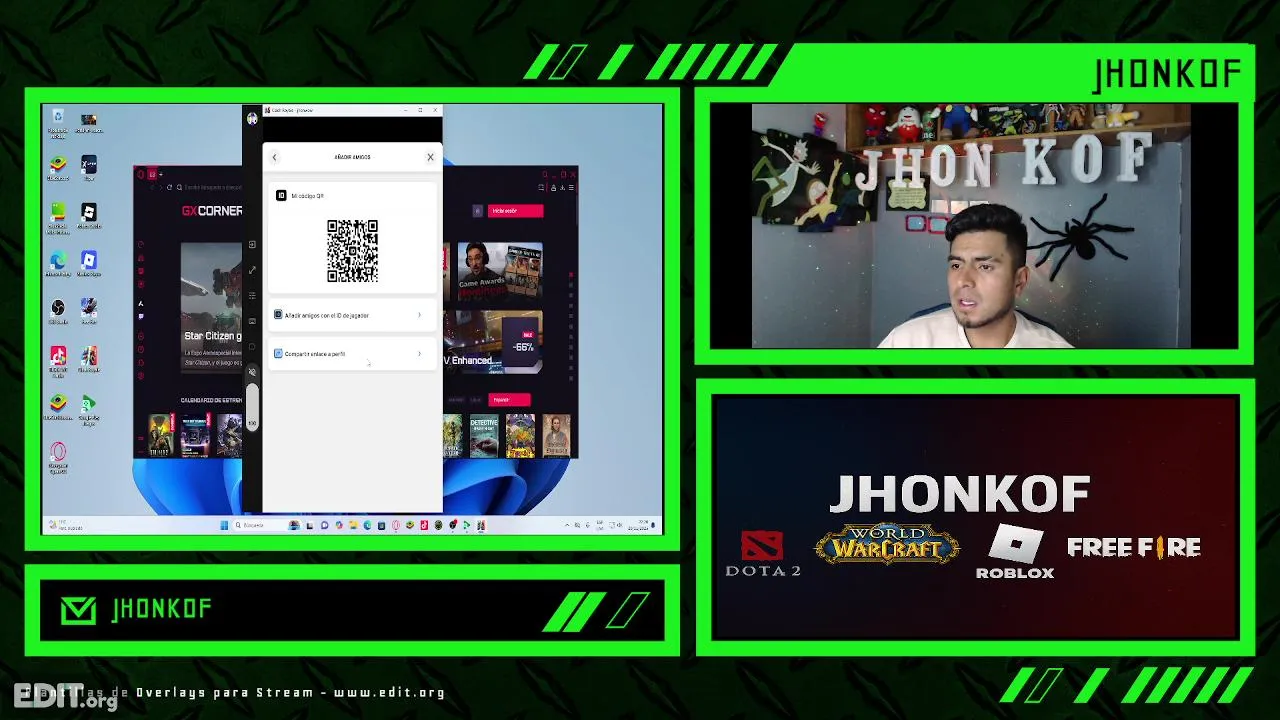Open Opera GX downloads toolbar icon
The image size is (1280, 720).
pyautogui.click(x=563, y=187)
